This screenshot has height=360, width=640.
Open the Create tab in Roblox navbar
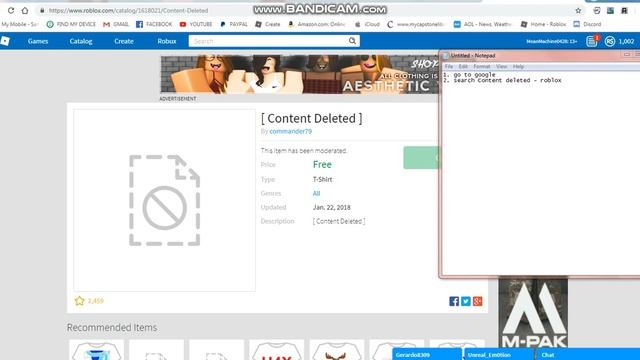click(124, 41)
